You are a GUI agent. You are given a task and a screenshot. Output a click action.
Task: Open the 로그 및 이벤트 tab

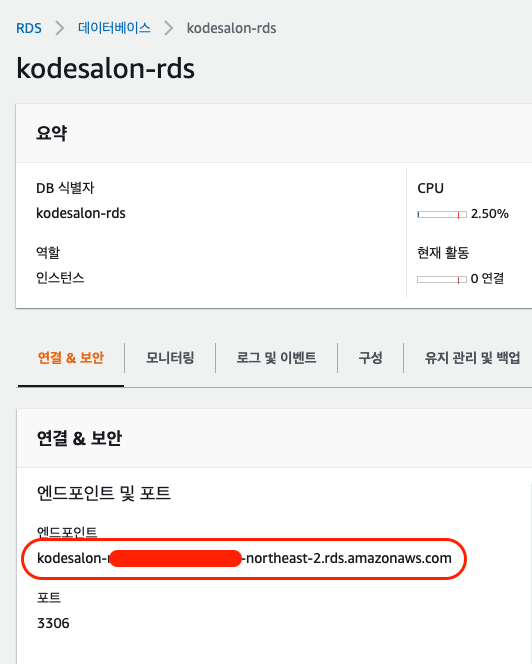point(276,358)
